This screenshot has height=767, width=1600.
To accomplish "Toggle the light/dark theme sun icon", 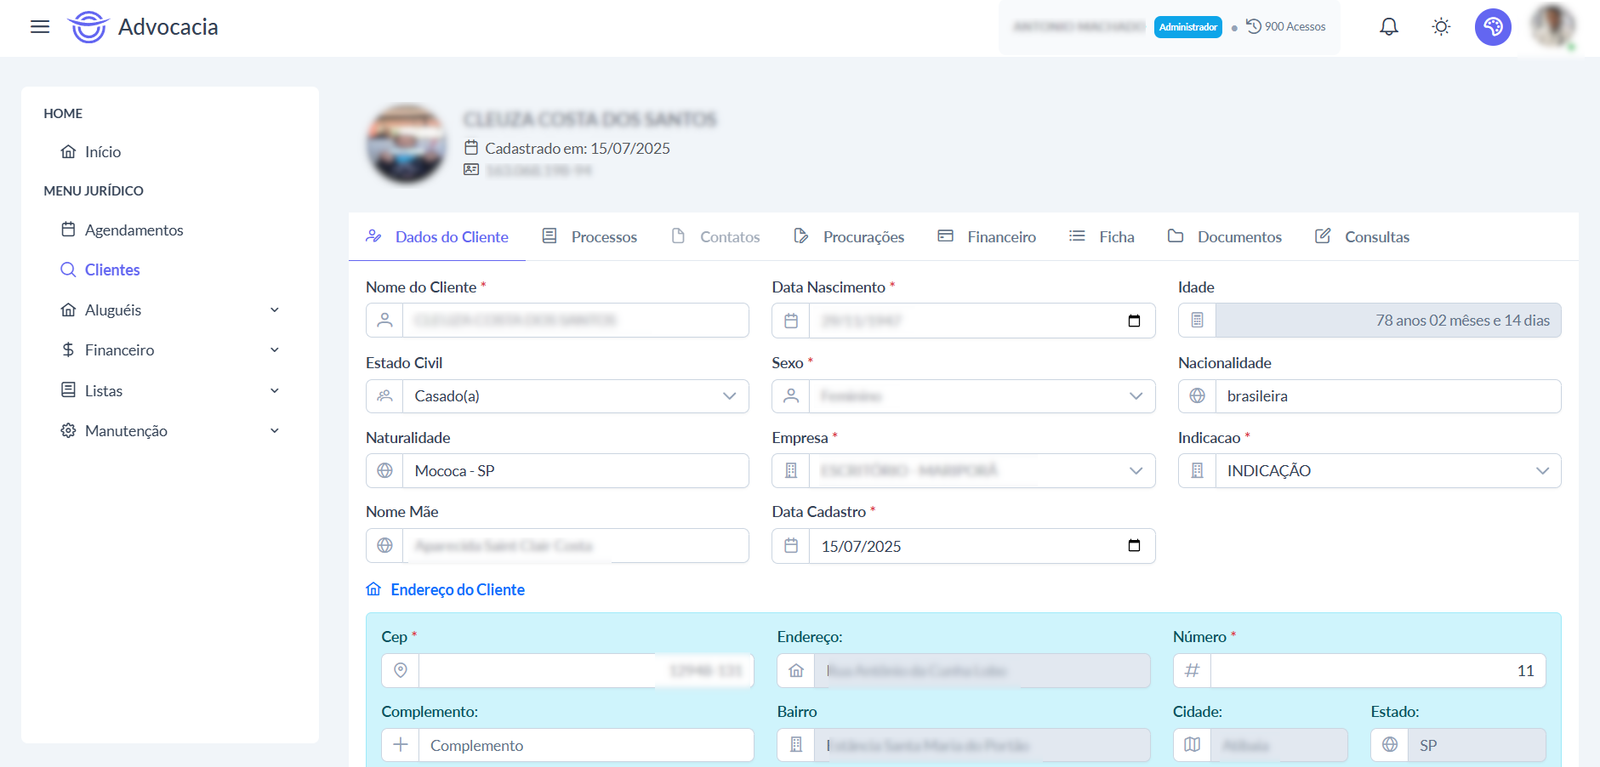I will (1441, 27).
